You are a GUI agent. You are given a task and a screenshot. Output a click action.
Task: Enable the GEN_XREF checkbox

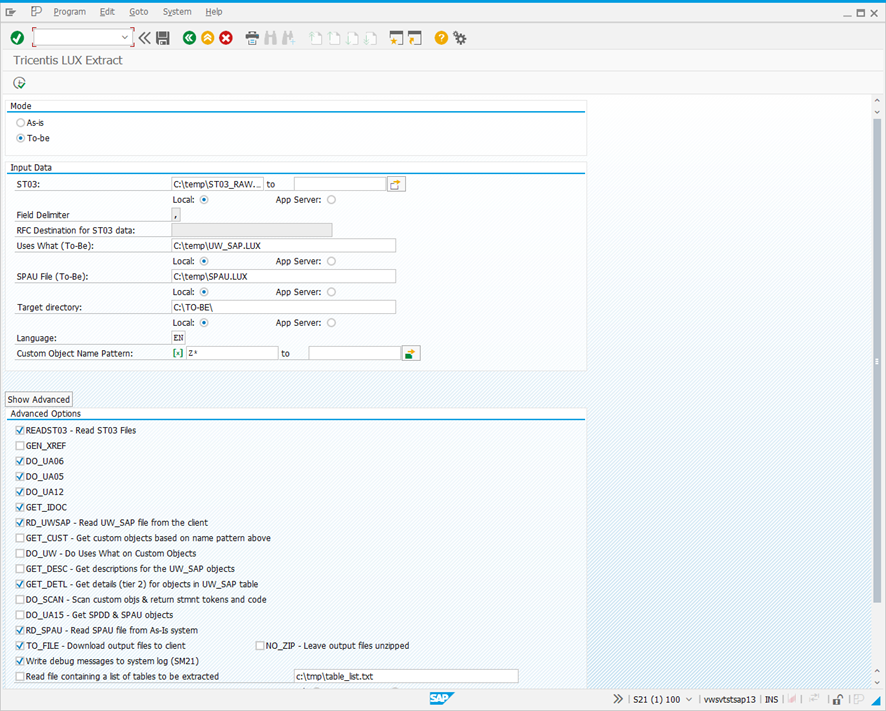pos(19,445)
